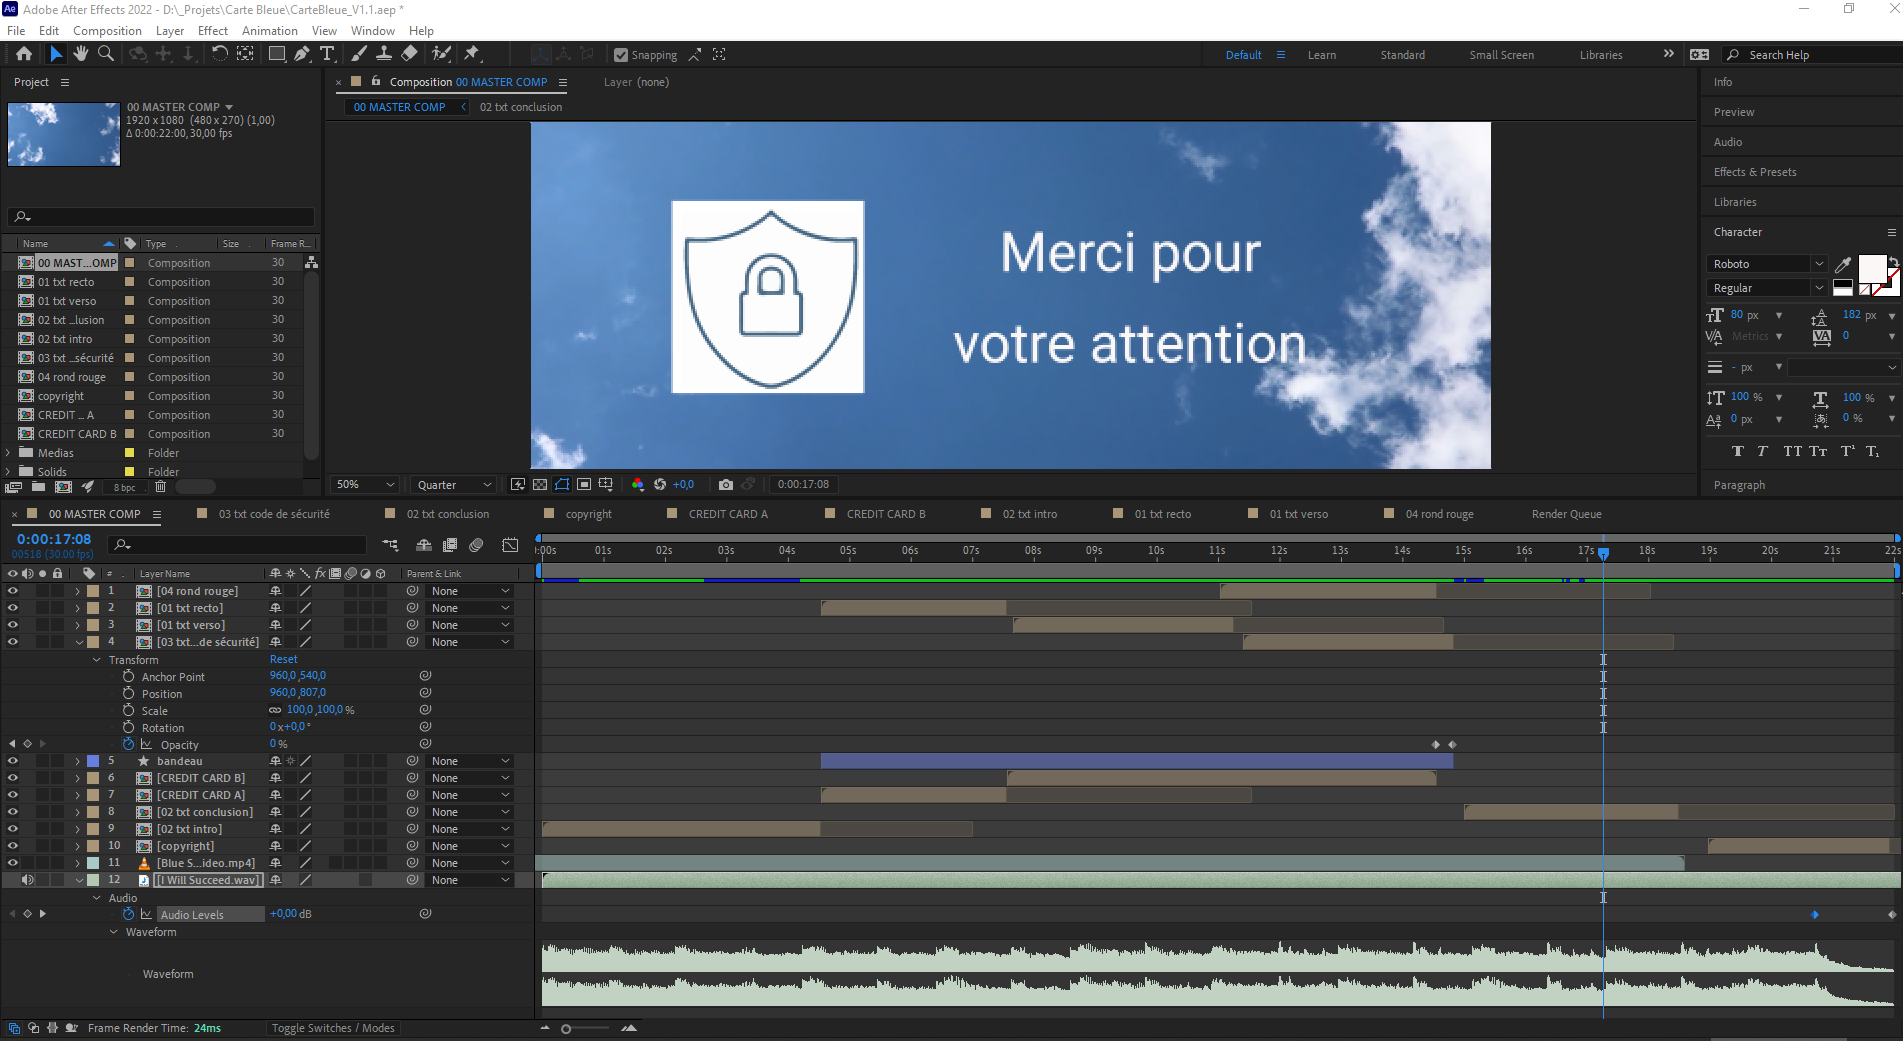The image size is (1903, 1041).
Task: Select the Puppet Pin tool
Action: (x=472, y=54)
